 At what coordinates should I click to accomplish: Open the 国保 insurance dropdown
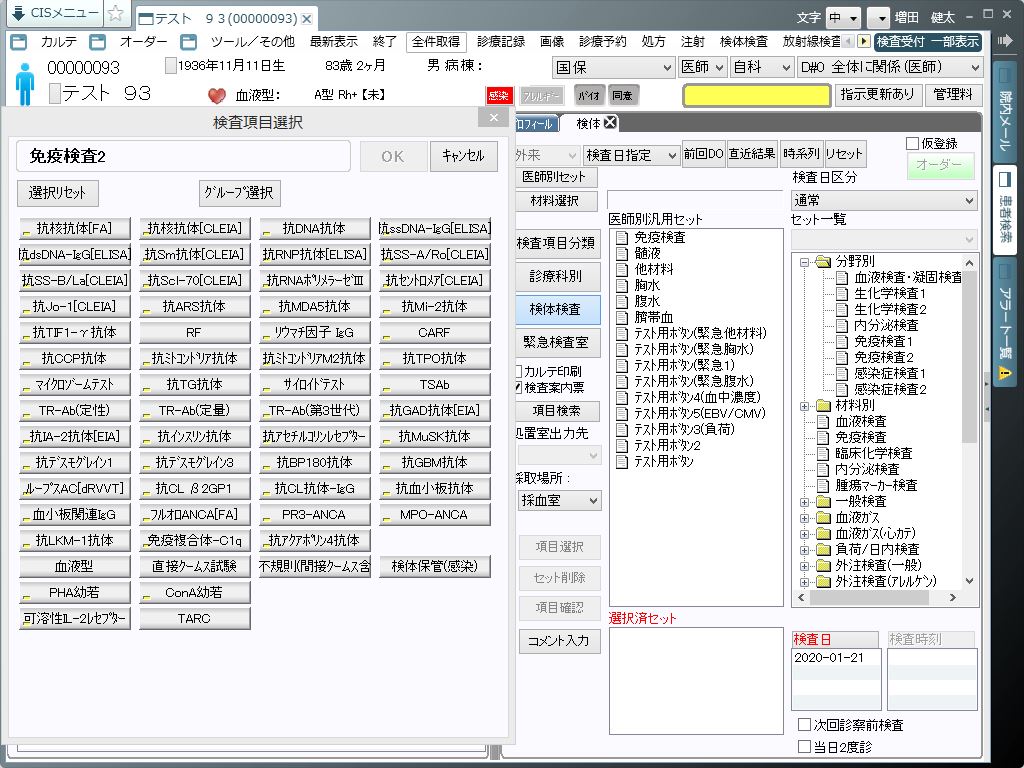tap(614, 67)
